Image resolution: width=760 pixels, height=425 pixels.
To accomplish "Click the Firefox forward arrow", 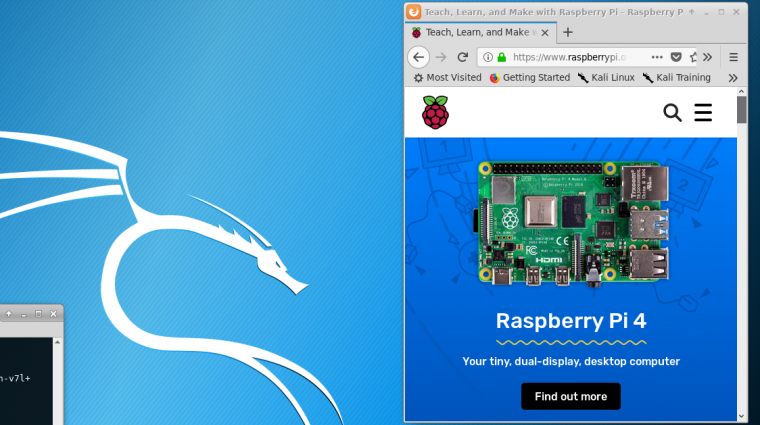I will [441, 57].
